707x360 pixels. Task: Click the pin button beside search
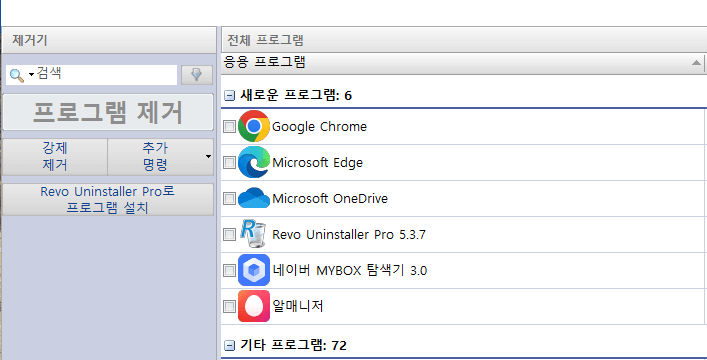click(197, 75)
